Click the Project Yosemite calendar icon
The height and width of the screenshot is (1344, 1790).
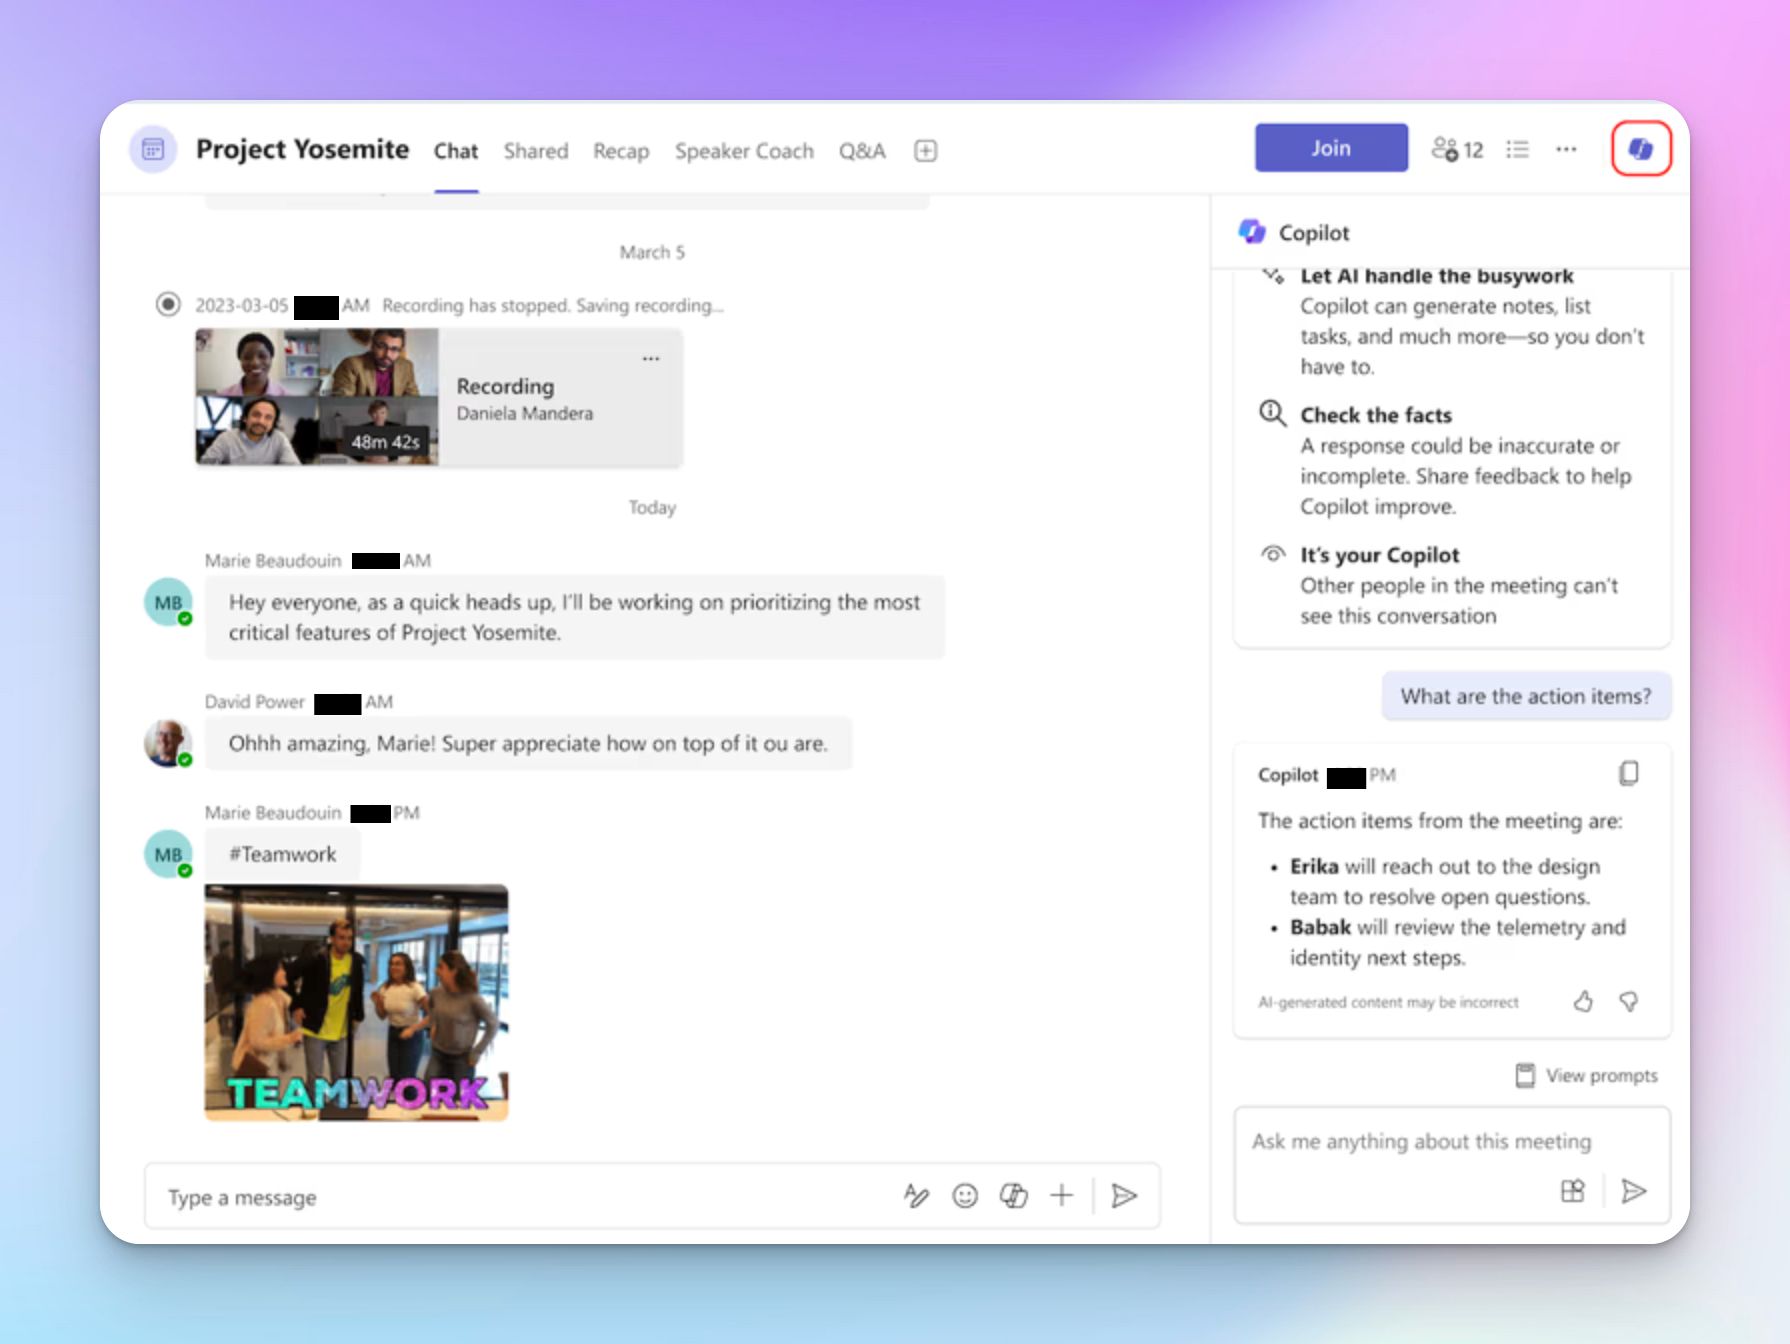(x=152, y=148)
